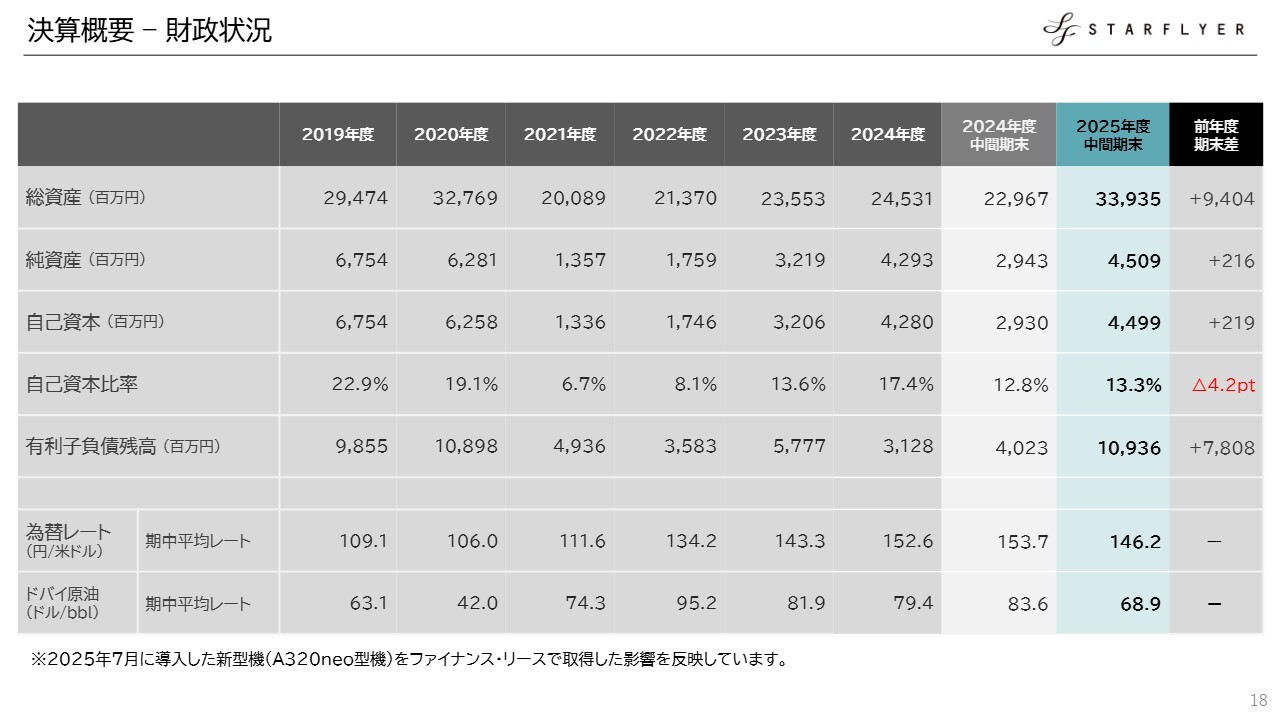
Task: Click the 前年度期末差 black header cell
Action: [x=1216, y=134]
